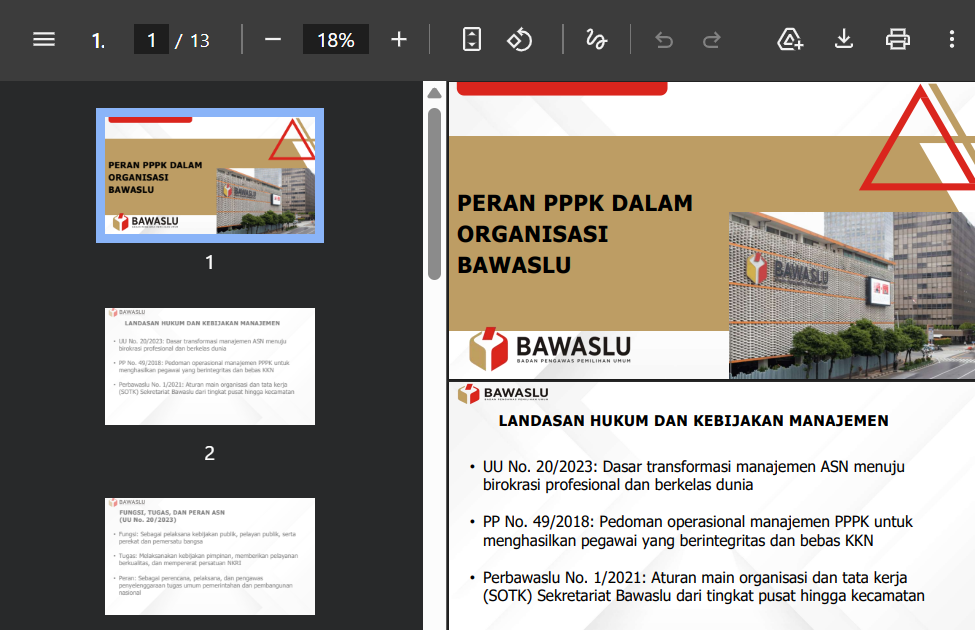Click the thumbnail label number 1
Viewport: 975px width, 630px height.
click(x=210, y=262)
